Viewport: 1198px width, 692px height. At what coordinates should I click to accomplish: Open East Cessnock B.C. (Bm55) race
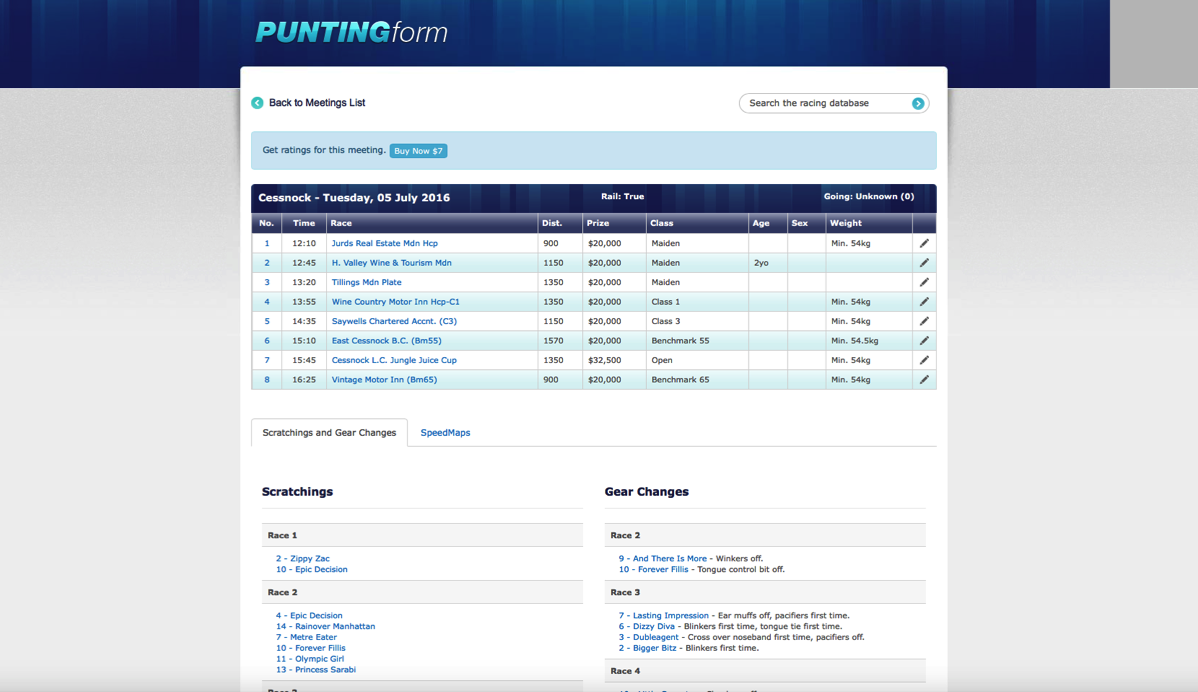point(386,341)
